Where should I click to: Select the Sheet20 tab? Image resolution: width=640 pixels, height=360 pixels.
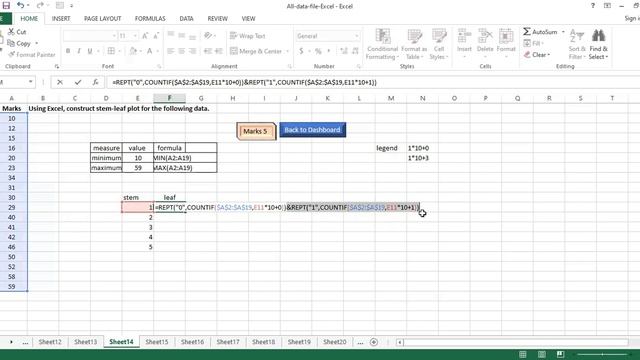click(x=335, y=342)
